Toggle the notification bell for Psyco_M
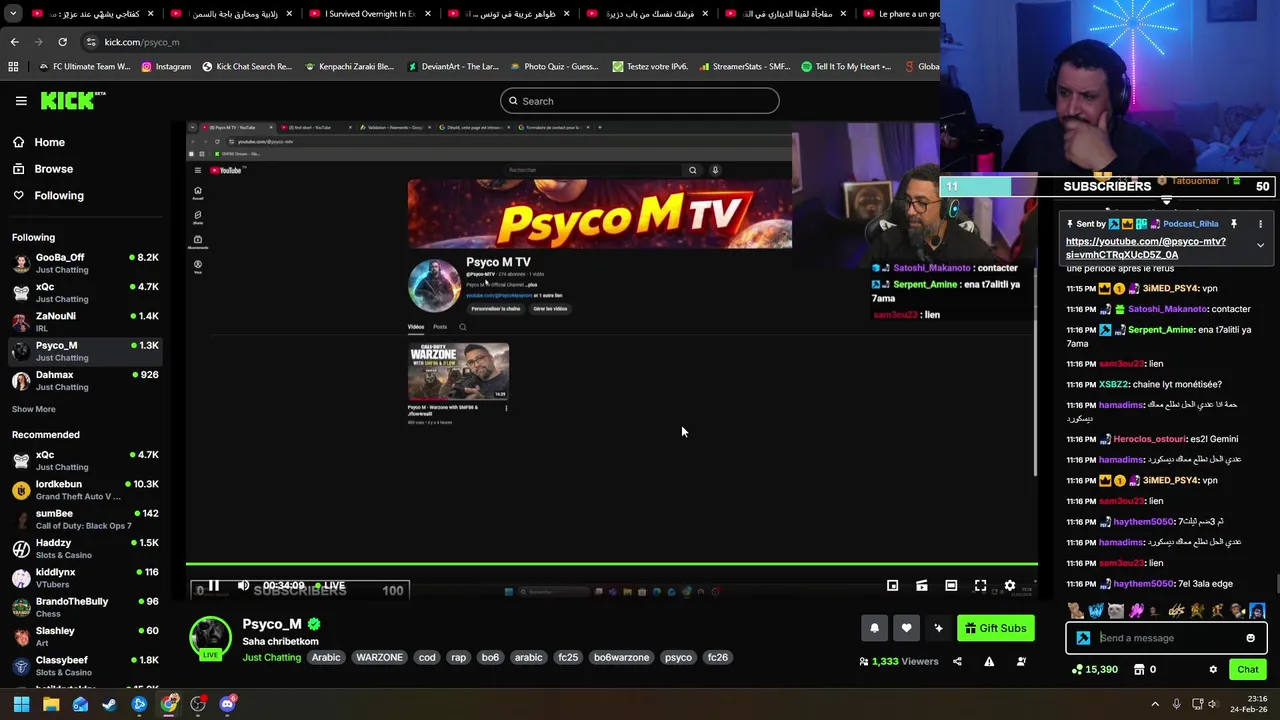This screenshot has height=720, width=1280. point(874,628)
